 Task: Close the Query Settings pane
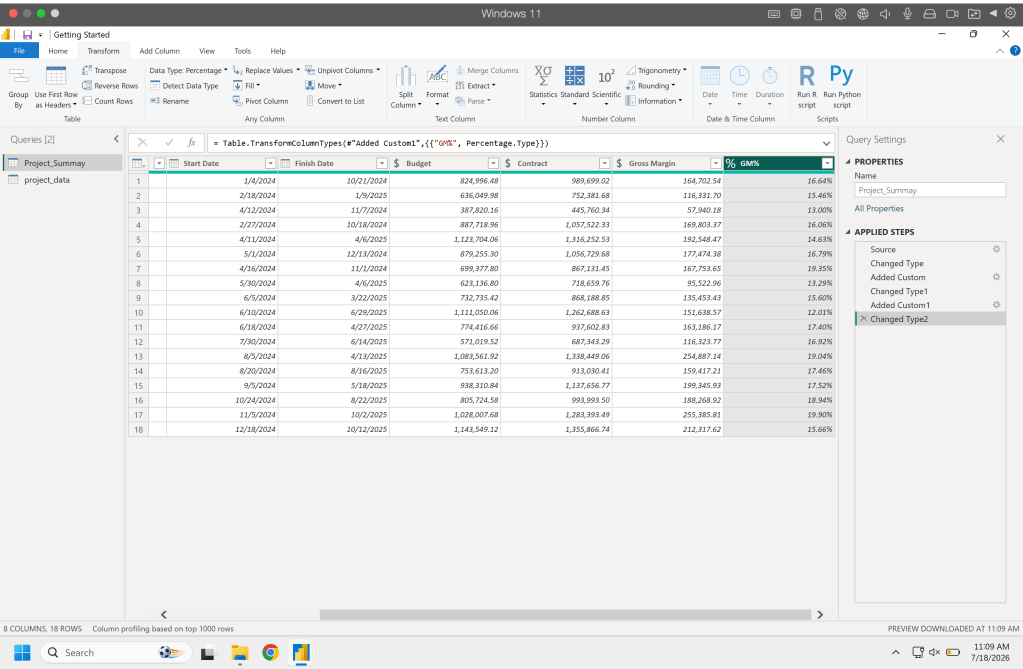1000,139
